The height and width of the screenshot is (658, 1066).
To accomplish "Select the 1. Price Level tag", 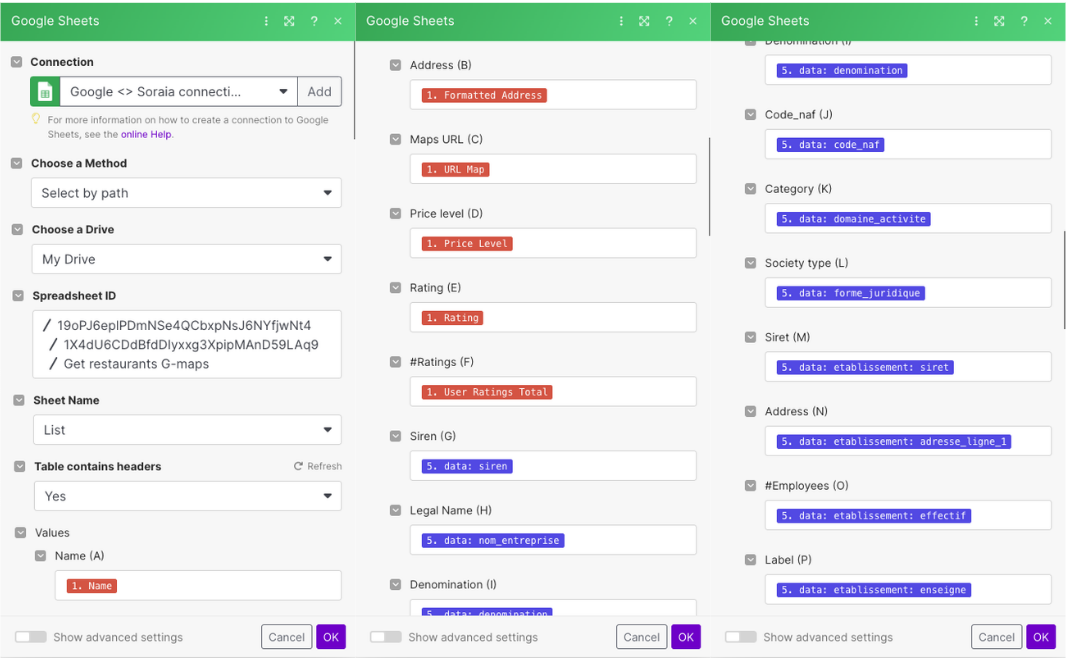I will [467, 243].
